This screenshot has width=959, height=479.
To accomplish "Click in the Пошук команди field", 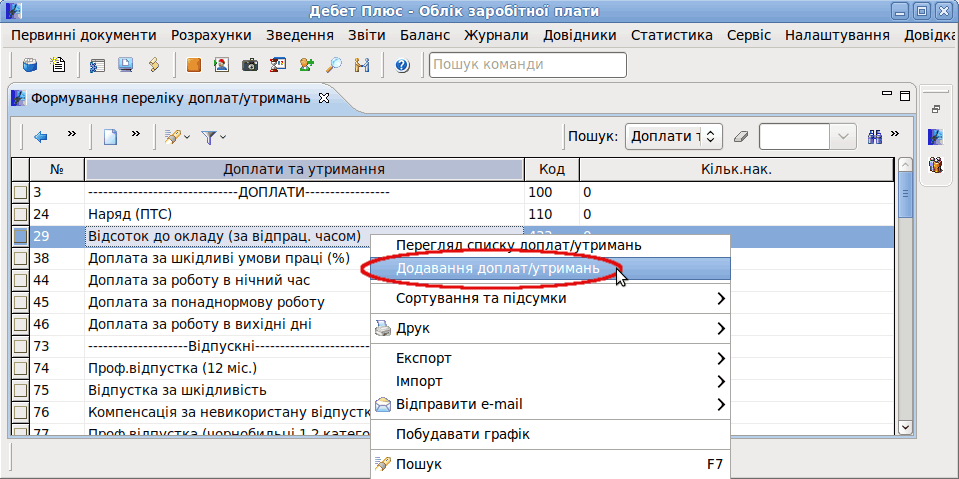I will 528,65.
